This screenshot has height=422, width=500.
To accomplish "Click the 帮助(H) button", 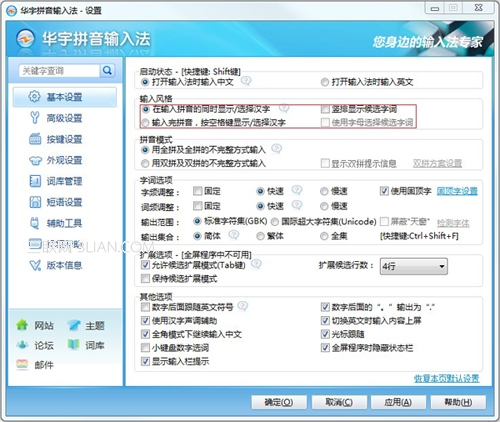I will (x=458, y=402).
